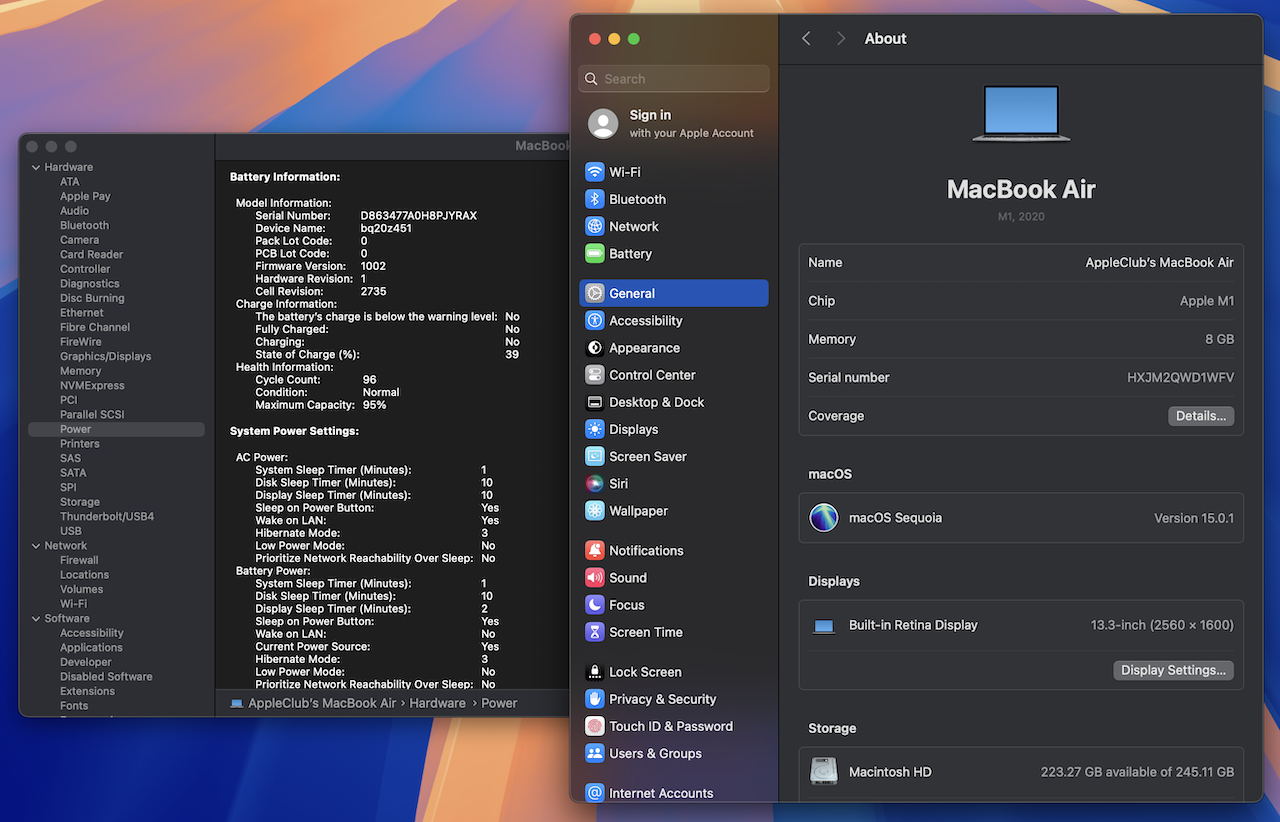Click the Sound speaker icon

595,577
